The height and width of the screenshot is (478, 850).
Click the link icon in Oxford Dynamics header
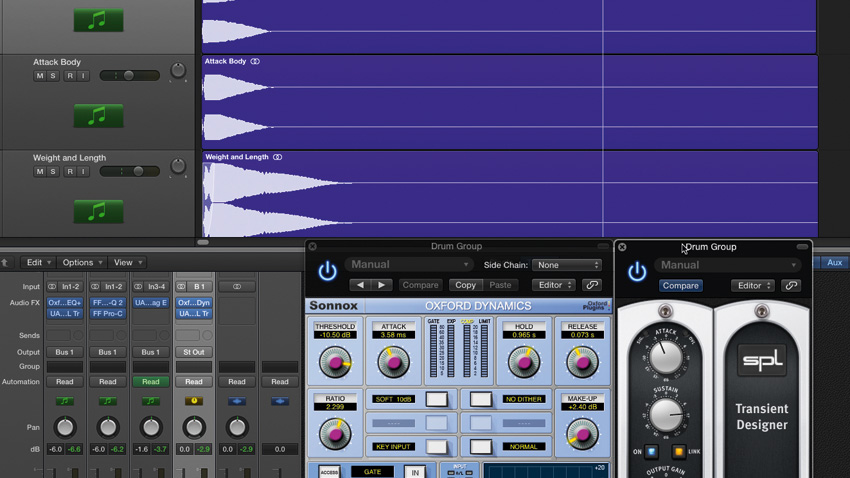coord(592,285)
